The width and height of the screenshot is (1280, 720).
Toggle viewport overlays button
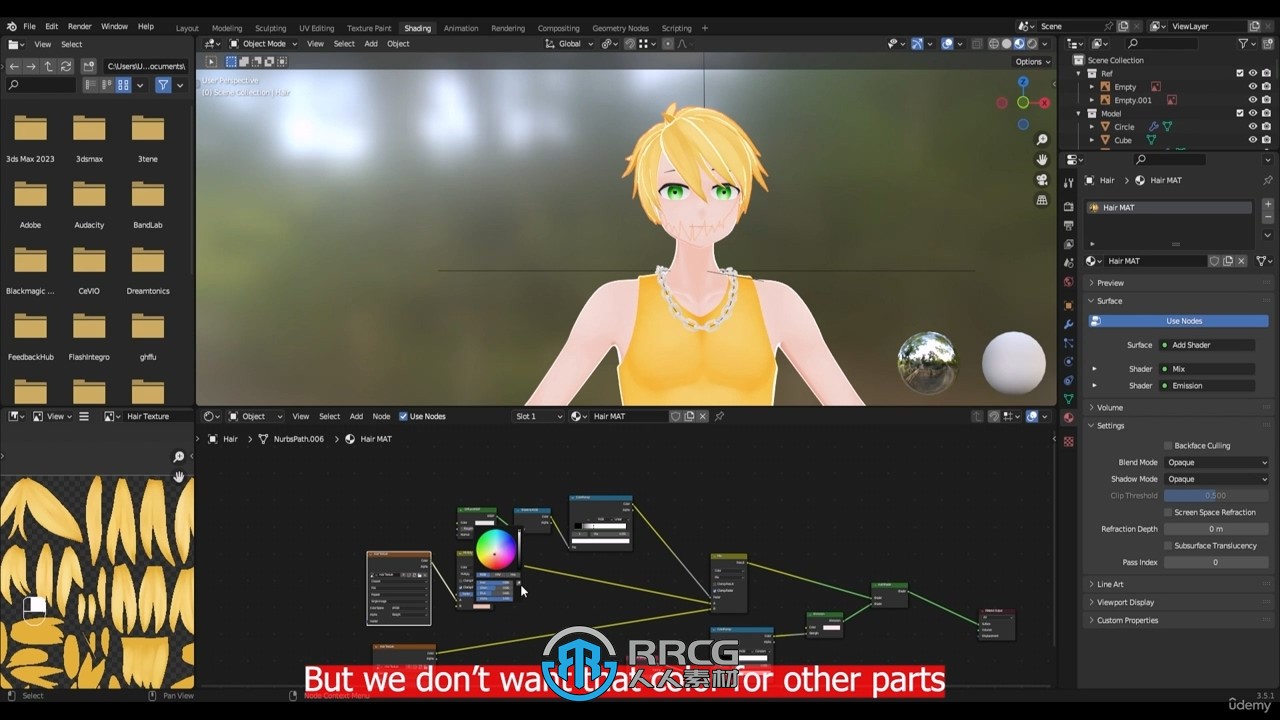945,44
